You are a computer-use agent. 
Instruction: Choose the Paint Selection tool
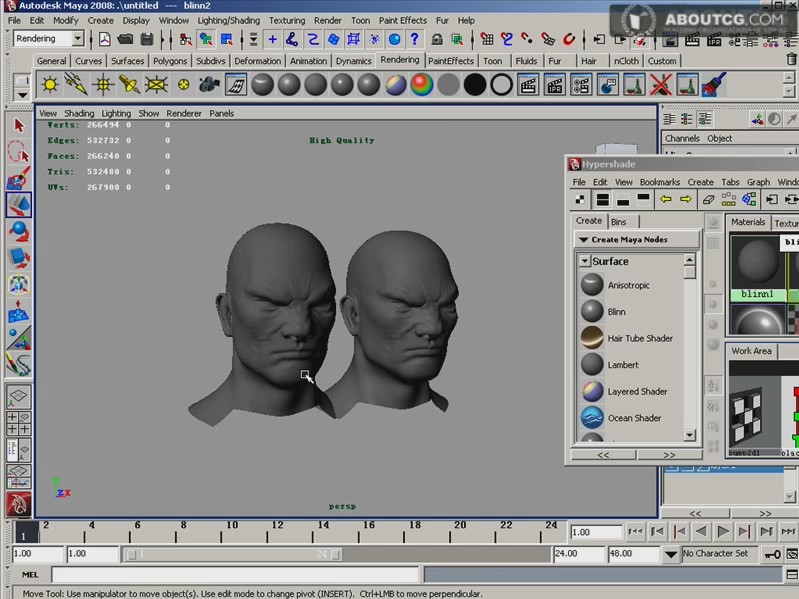point(19,178)
